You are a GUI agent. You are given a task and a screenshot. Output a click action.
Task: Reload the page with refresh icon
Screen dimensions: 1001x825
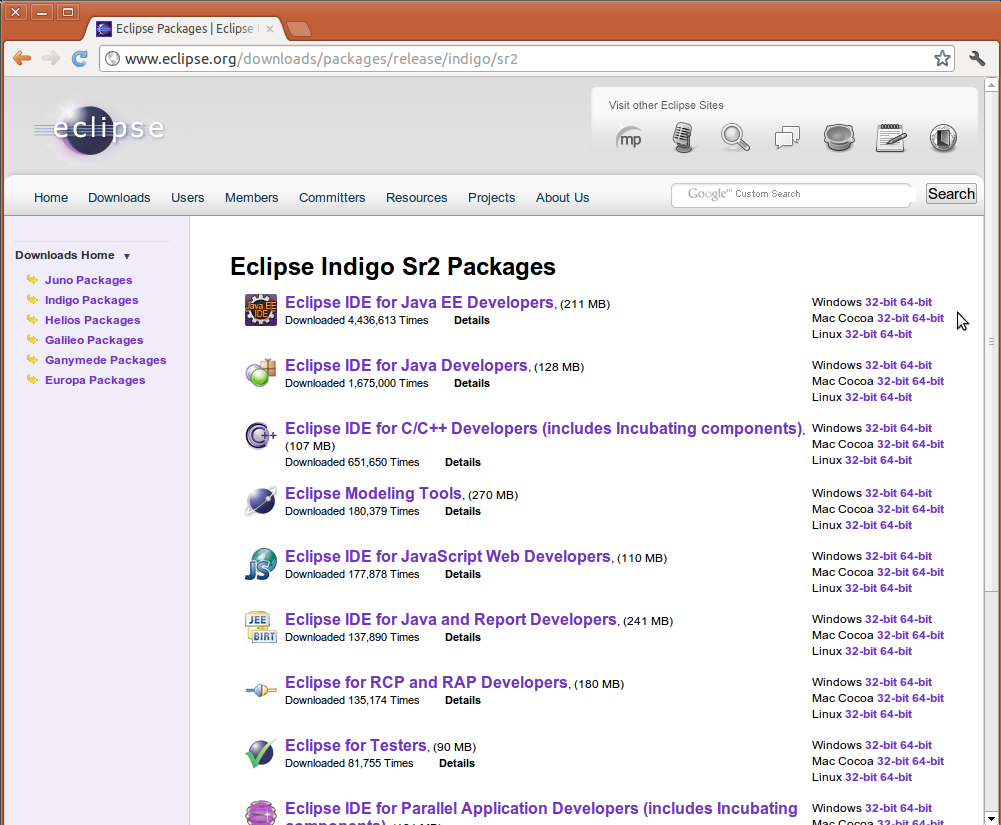pyautogui.click(x=79, y=59)
